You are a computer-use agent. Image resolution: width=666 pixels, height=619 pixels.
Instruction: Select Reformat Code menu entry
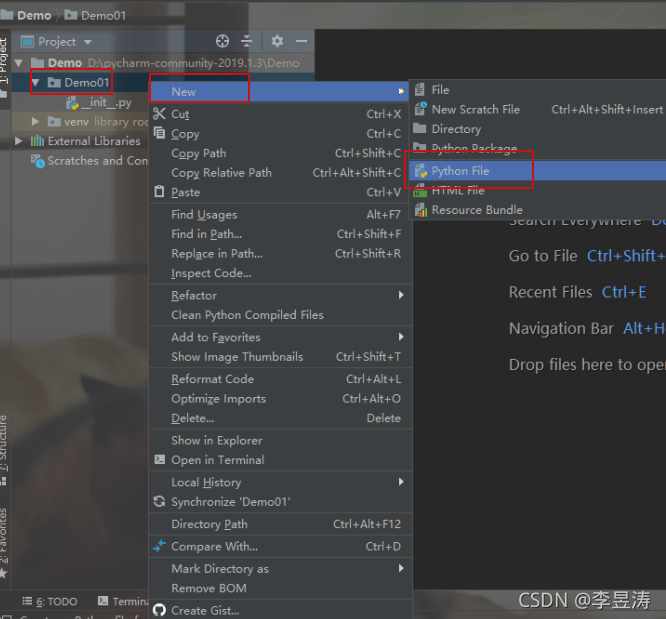point(281,379)
